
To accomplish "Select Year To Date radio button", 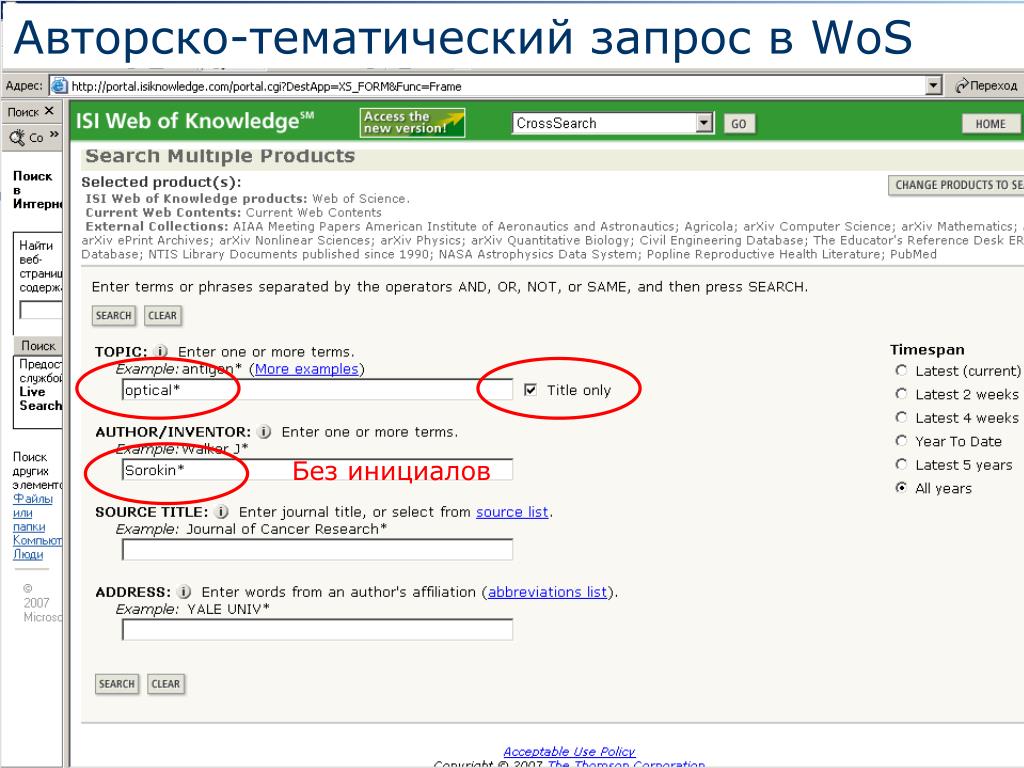I will (x=901, y=441).
